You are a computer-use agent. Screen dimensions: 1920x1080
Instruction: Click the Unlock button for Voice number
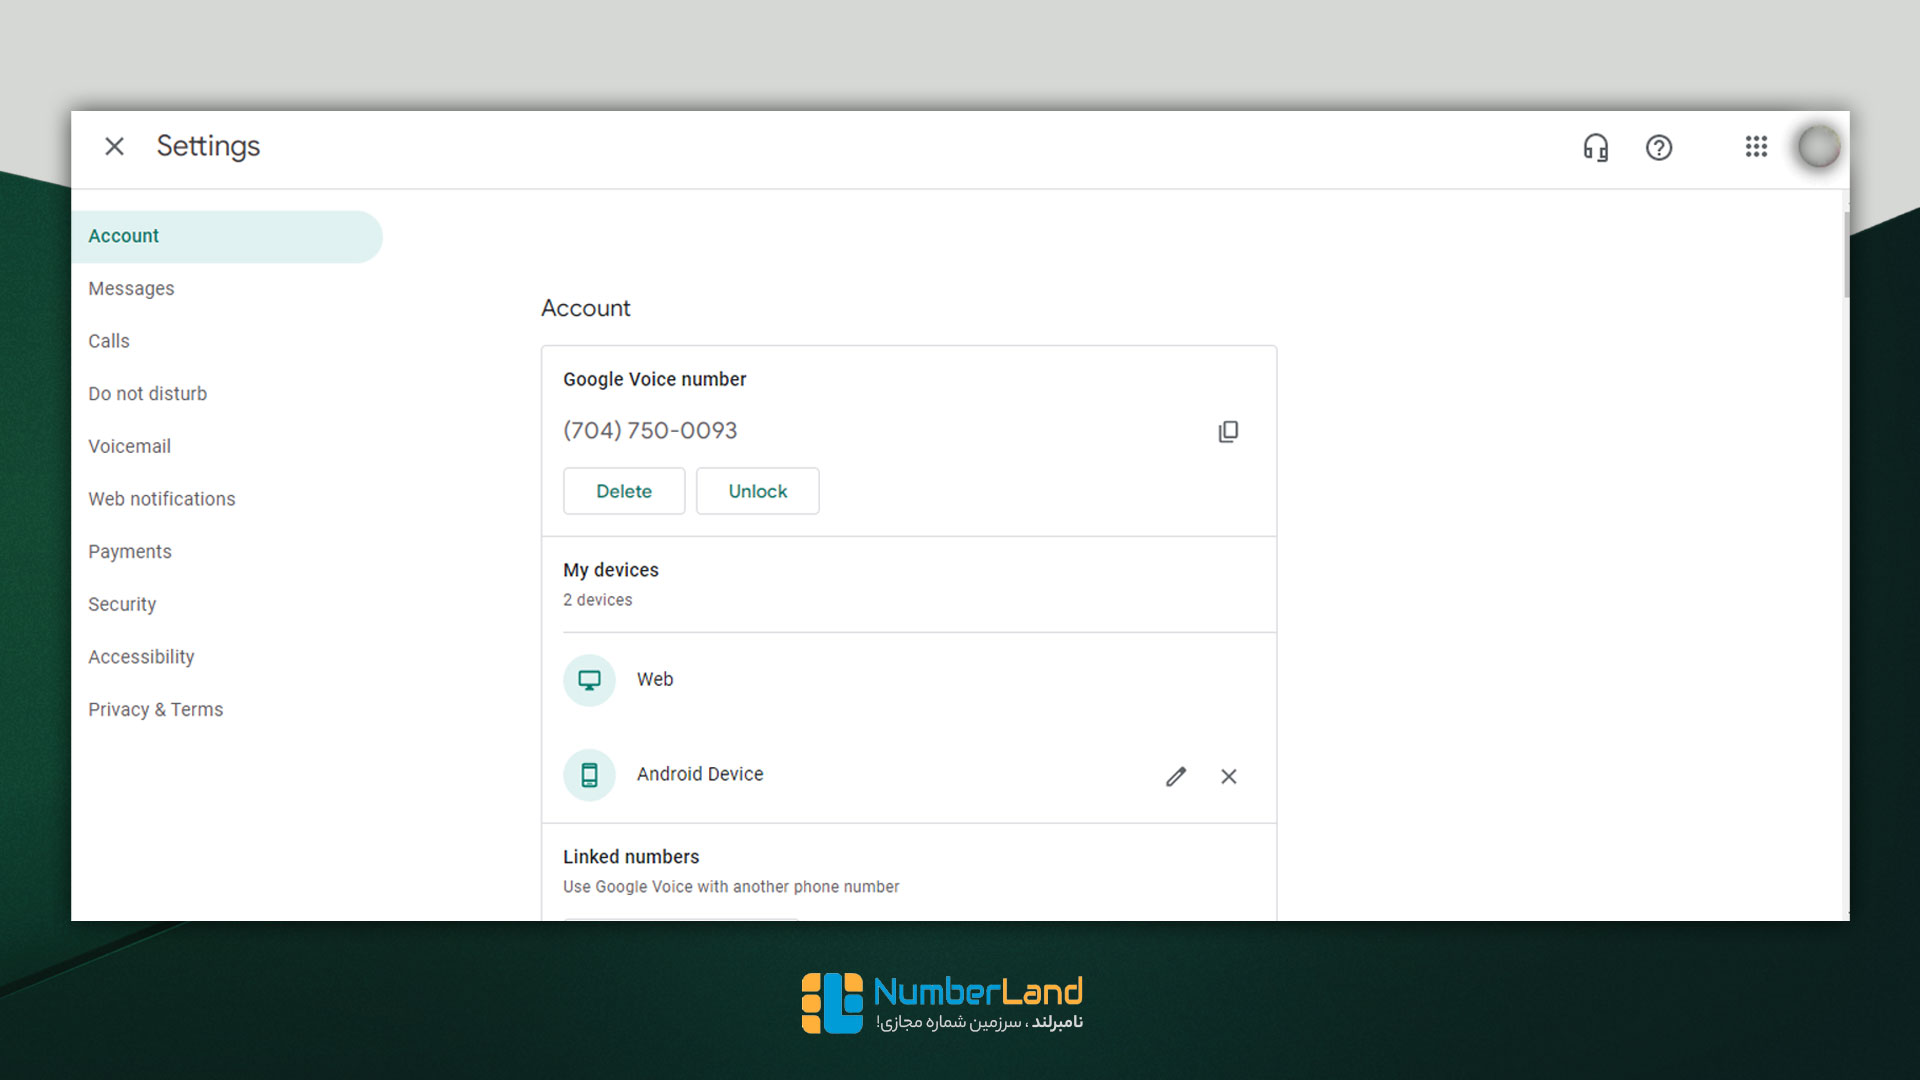pos(758,491)
